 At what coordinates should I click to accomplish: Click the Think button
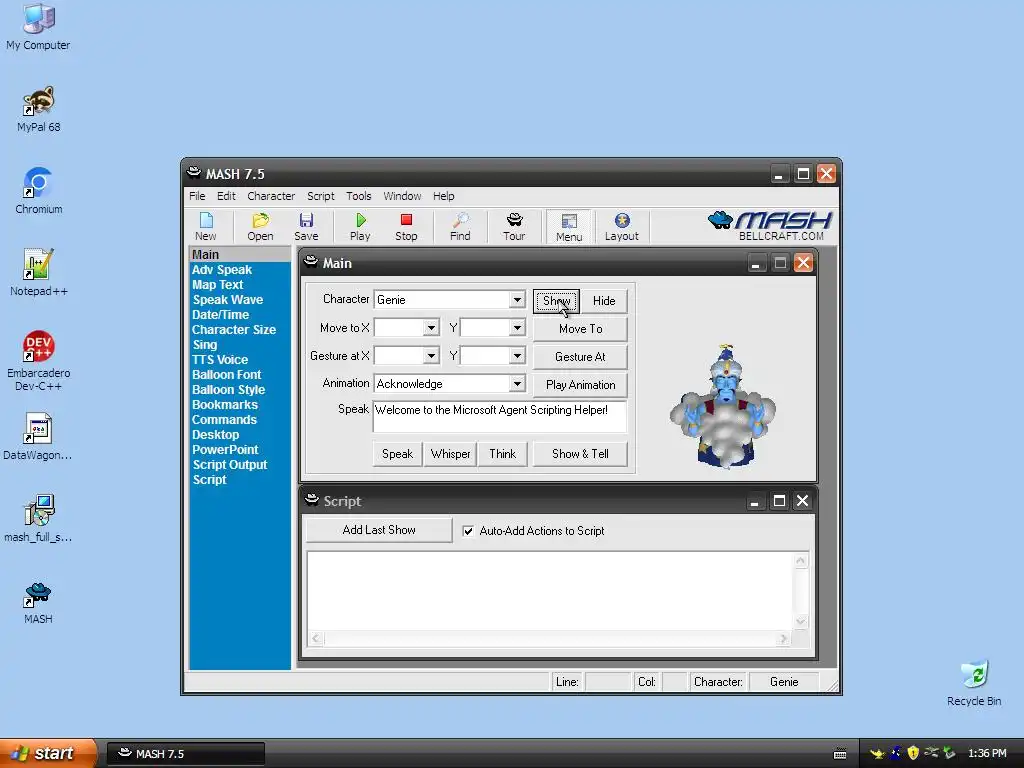502,454
